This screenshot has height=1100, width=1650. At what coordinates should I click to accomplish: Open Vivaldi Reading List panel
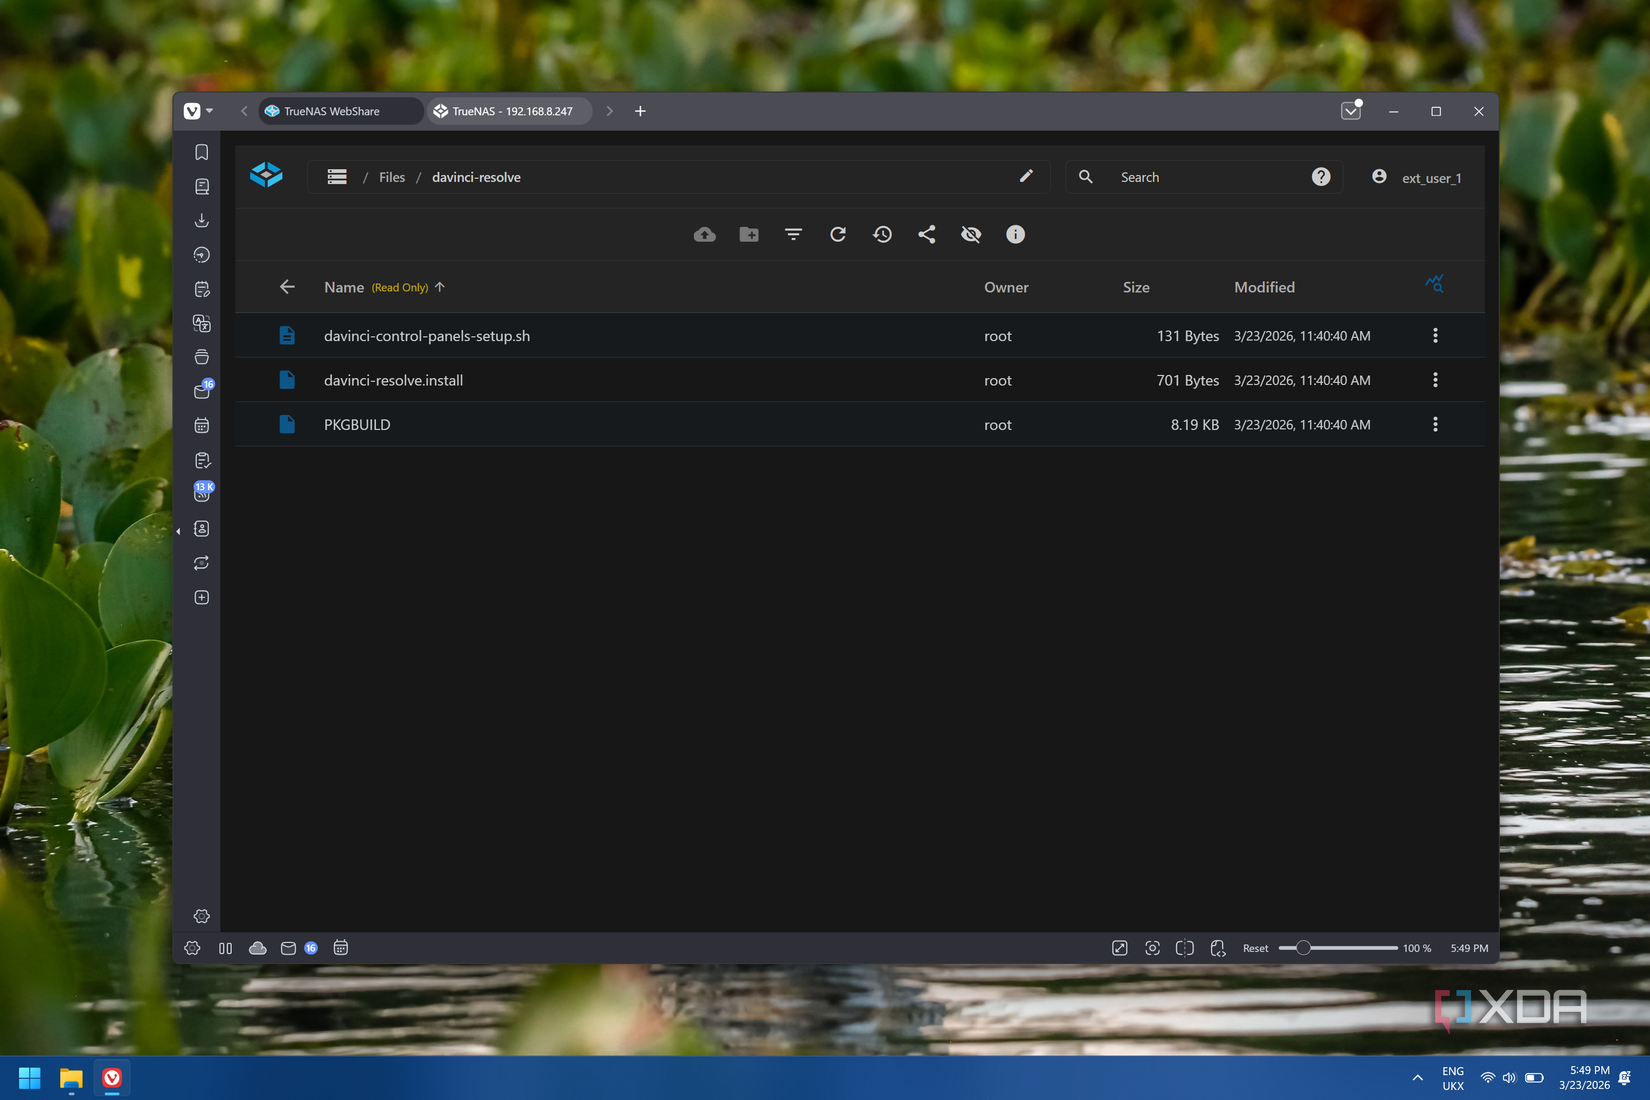[x=201, y=186]
